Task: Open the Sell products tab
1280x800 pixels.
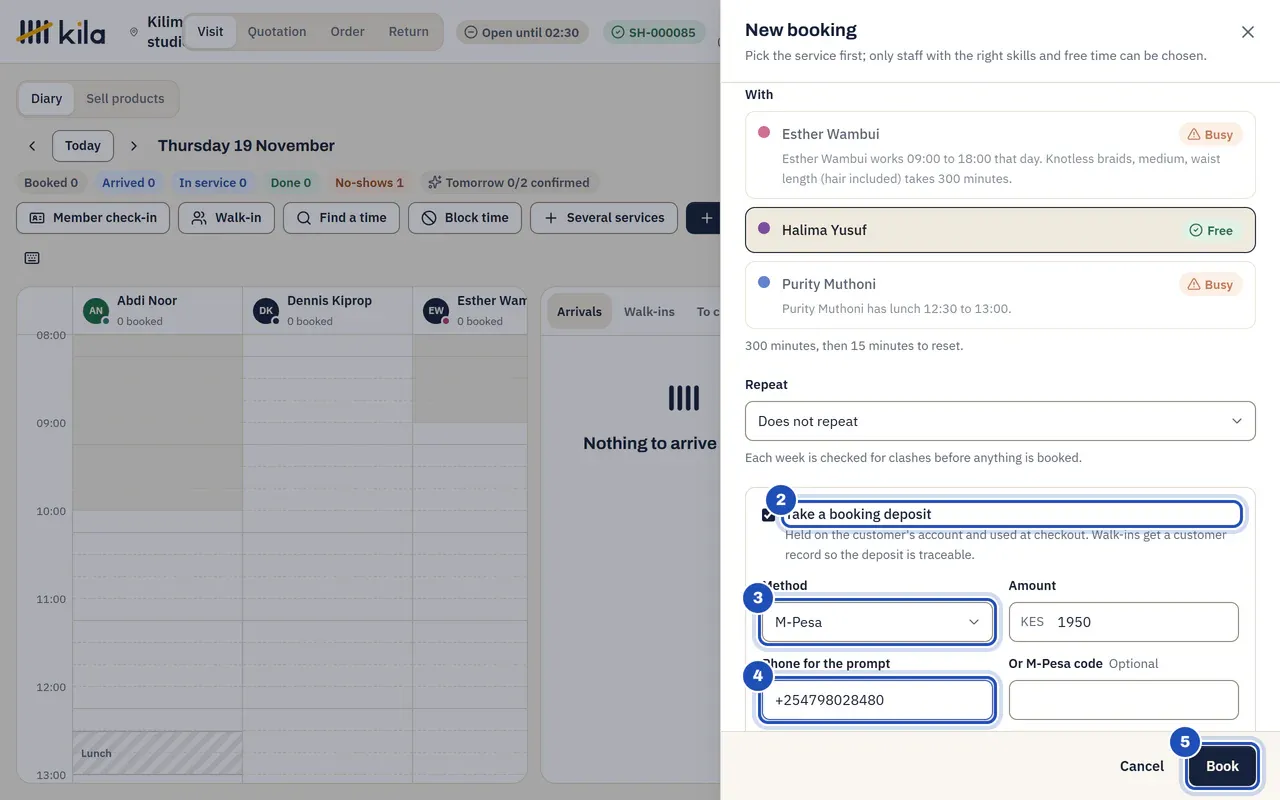Action: pos(125,99)
